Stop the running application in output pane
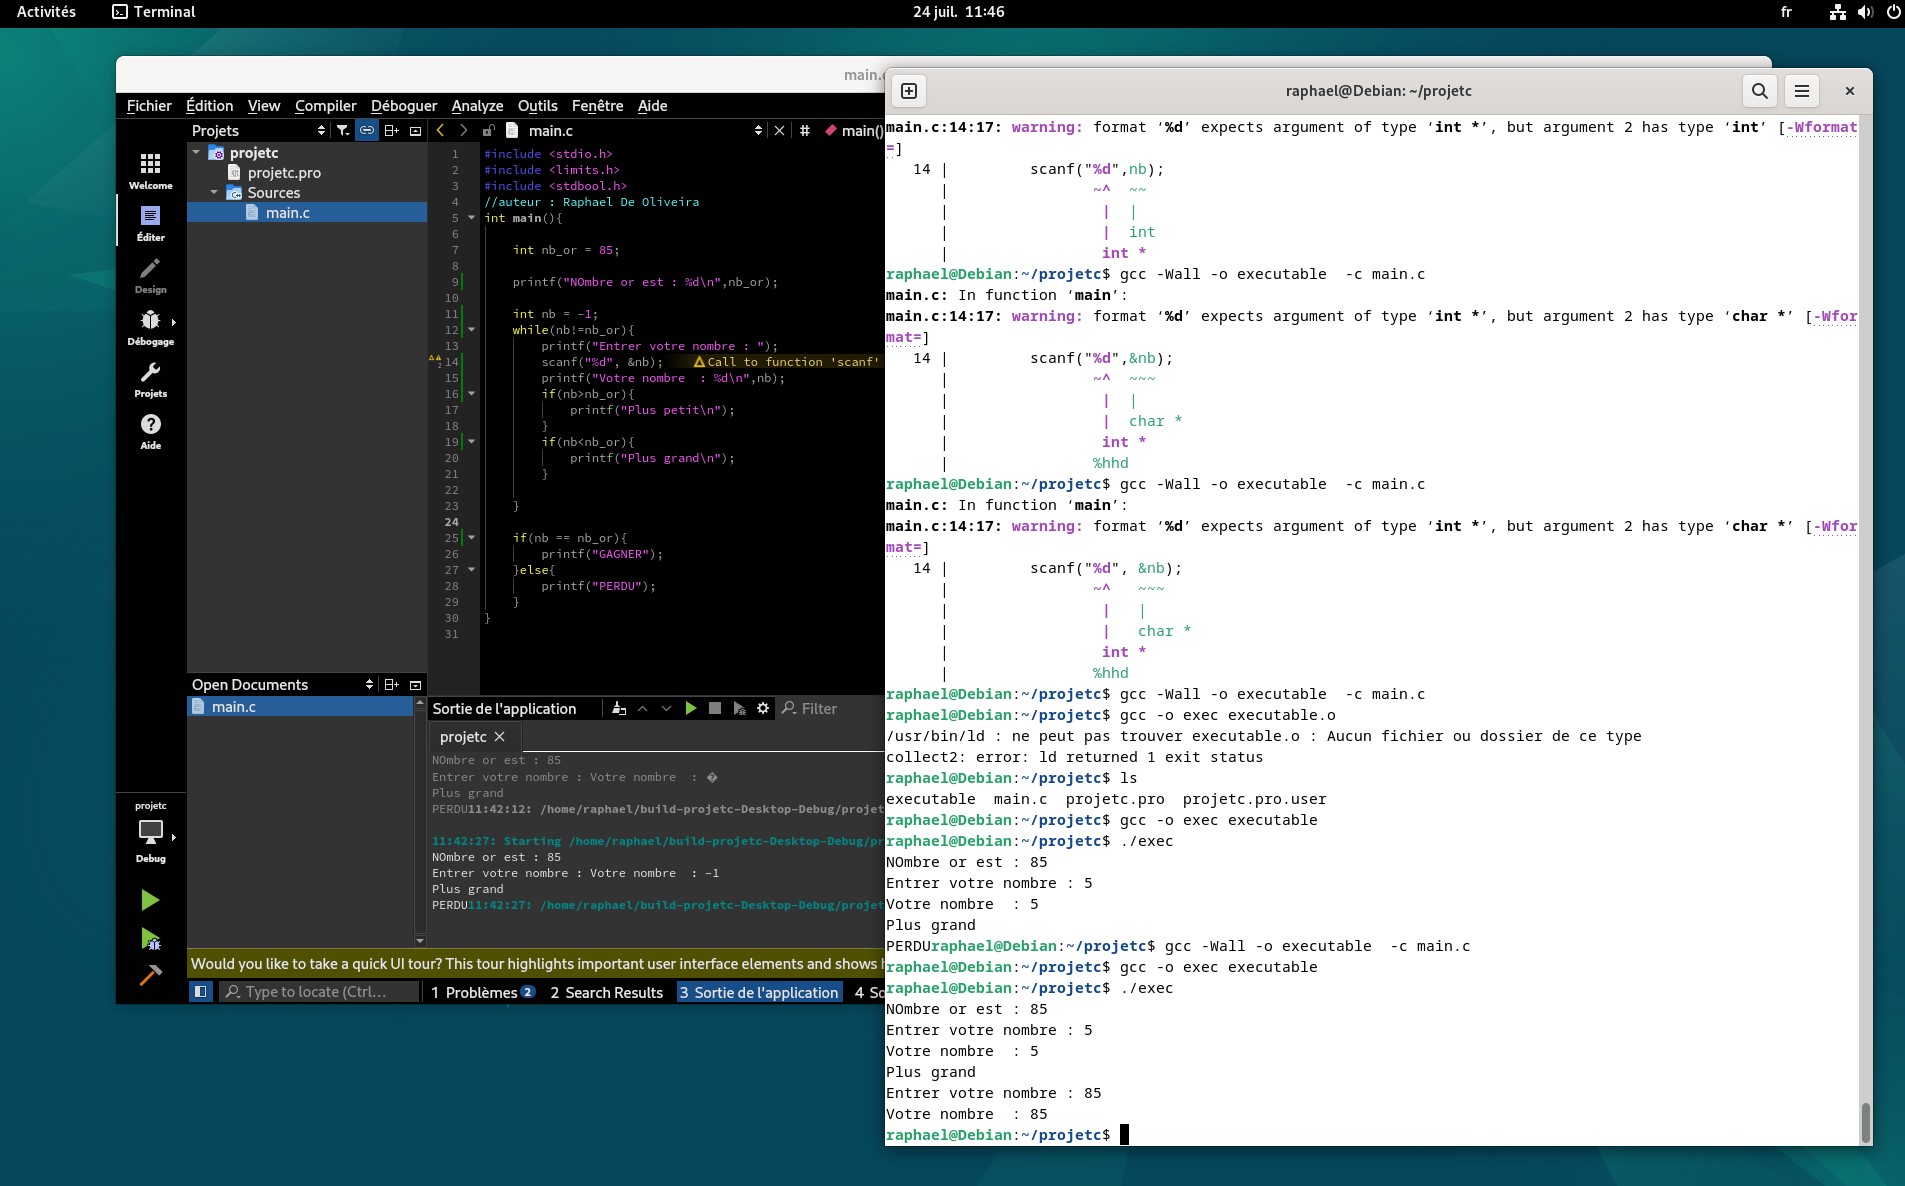1905x1186 pixels. pyautogui.click(x=715, y=708)
